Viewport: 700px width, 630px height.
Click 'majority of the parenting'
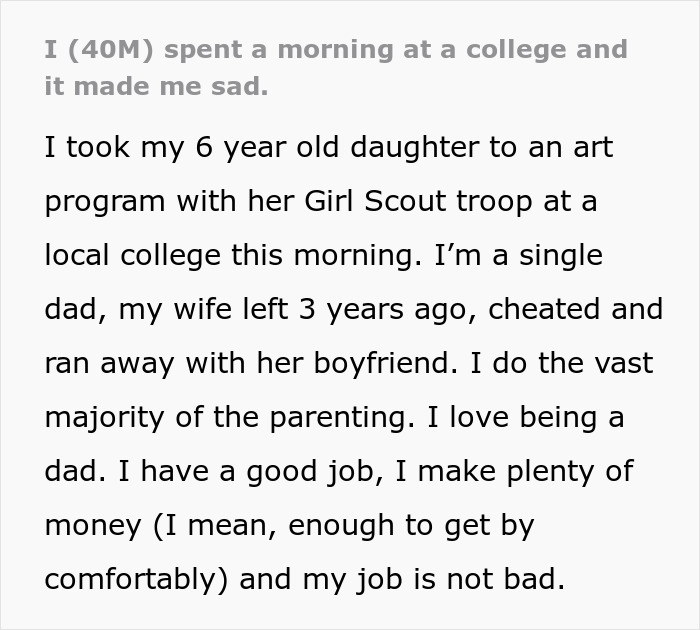(218, 418)
